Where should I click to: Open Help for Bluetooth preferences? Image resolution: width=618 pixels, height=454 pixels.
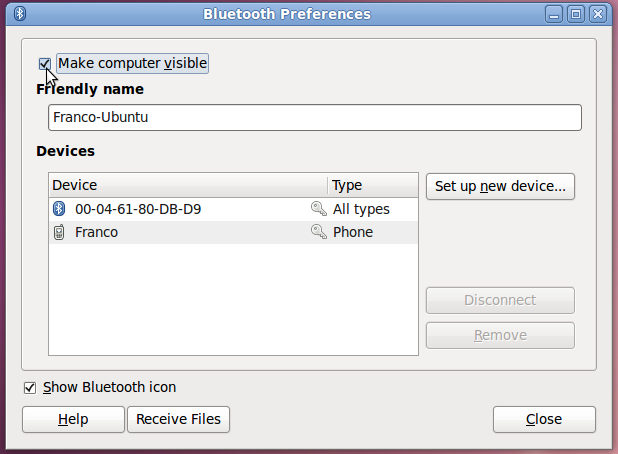[72, 419]
